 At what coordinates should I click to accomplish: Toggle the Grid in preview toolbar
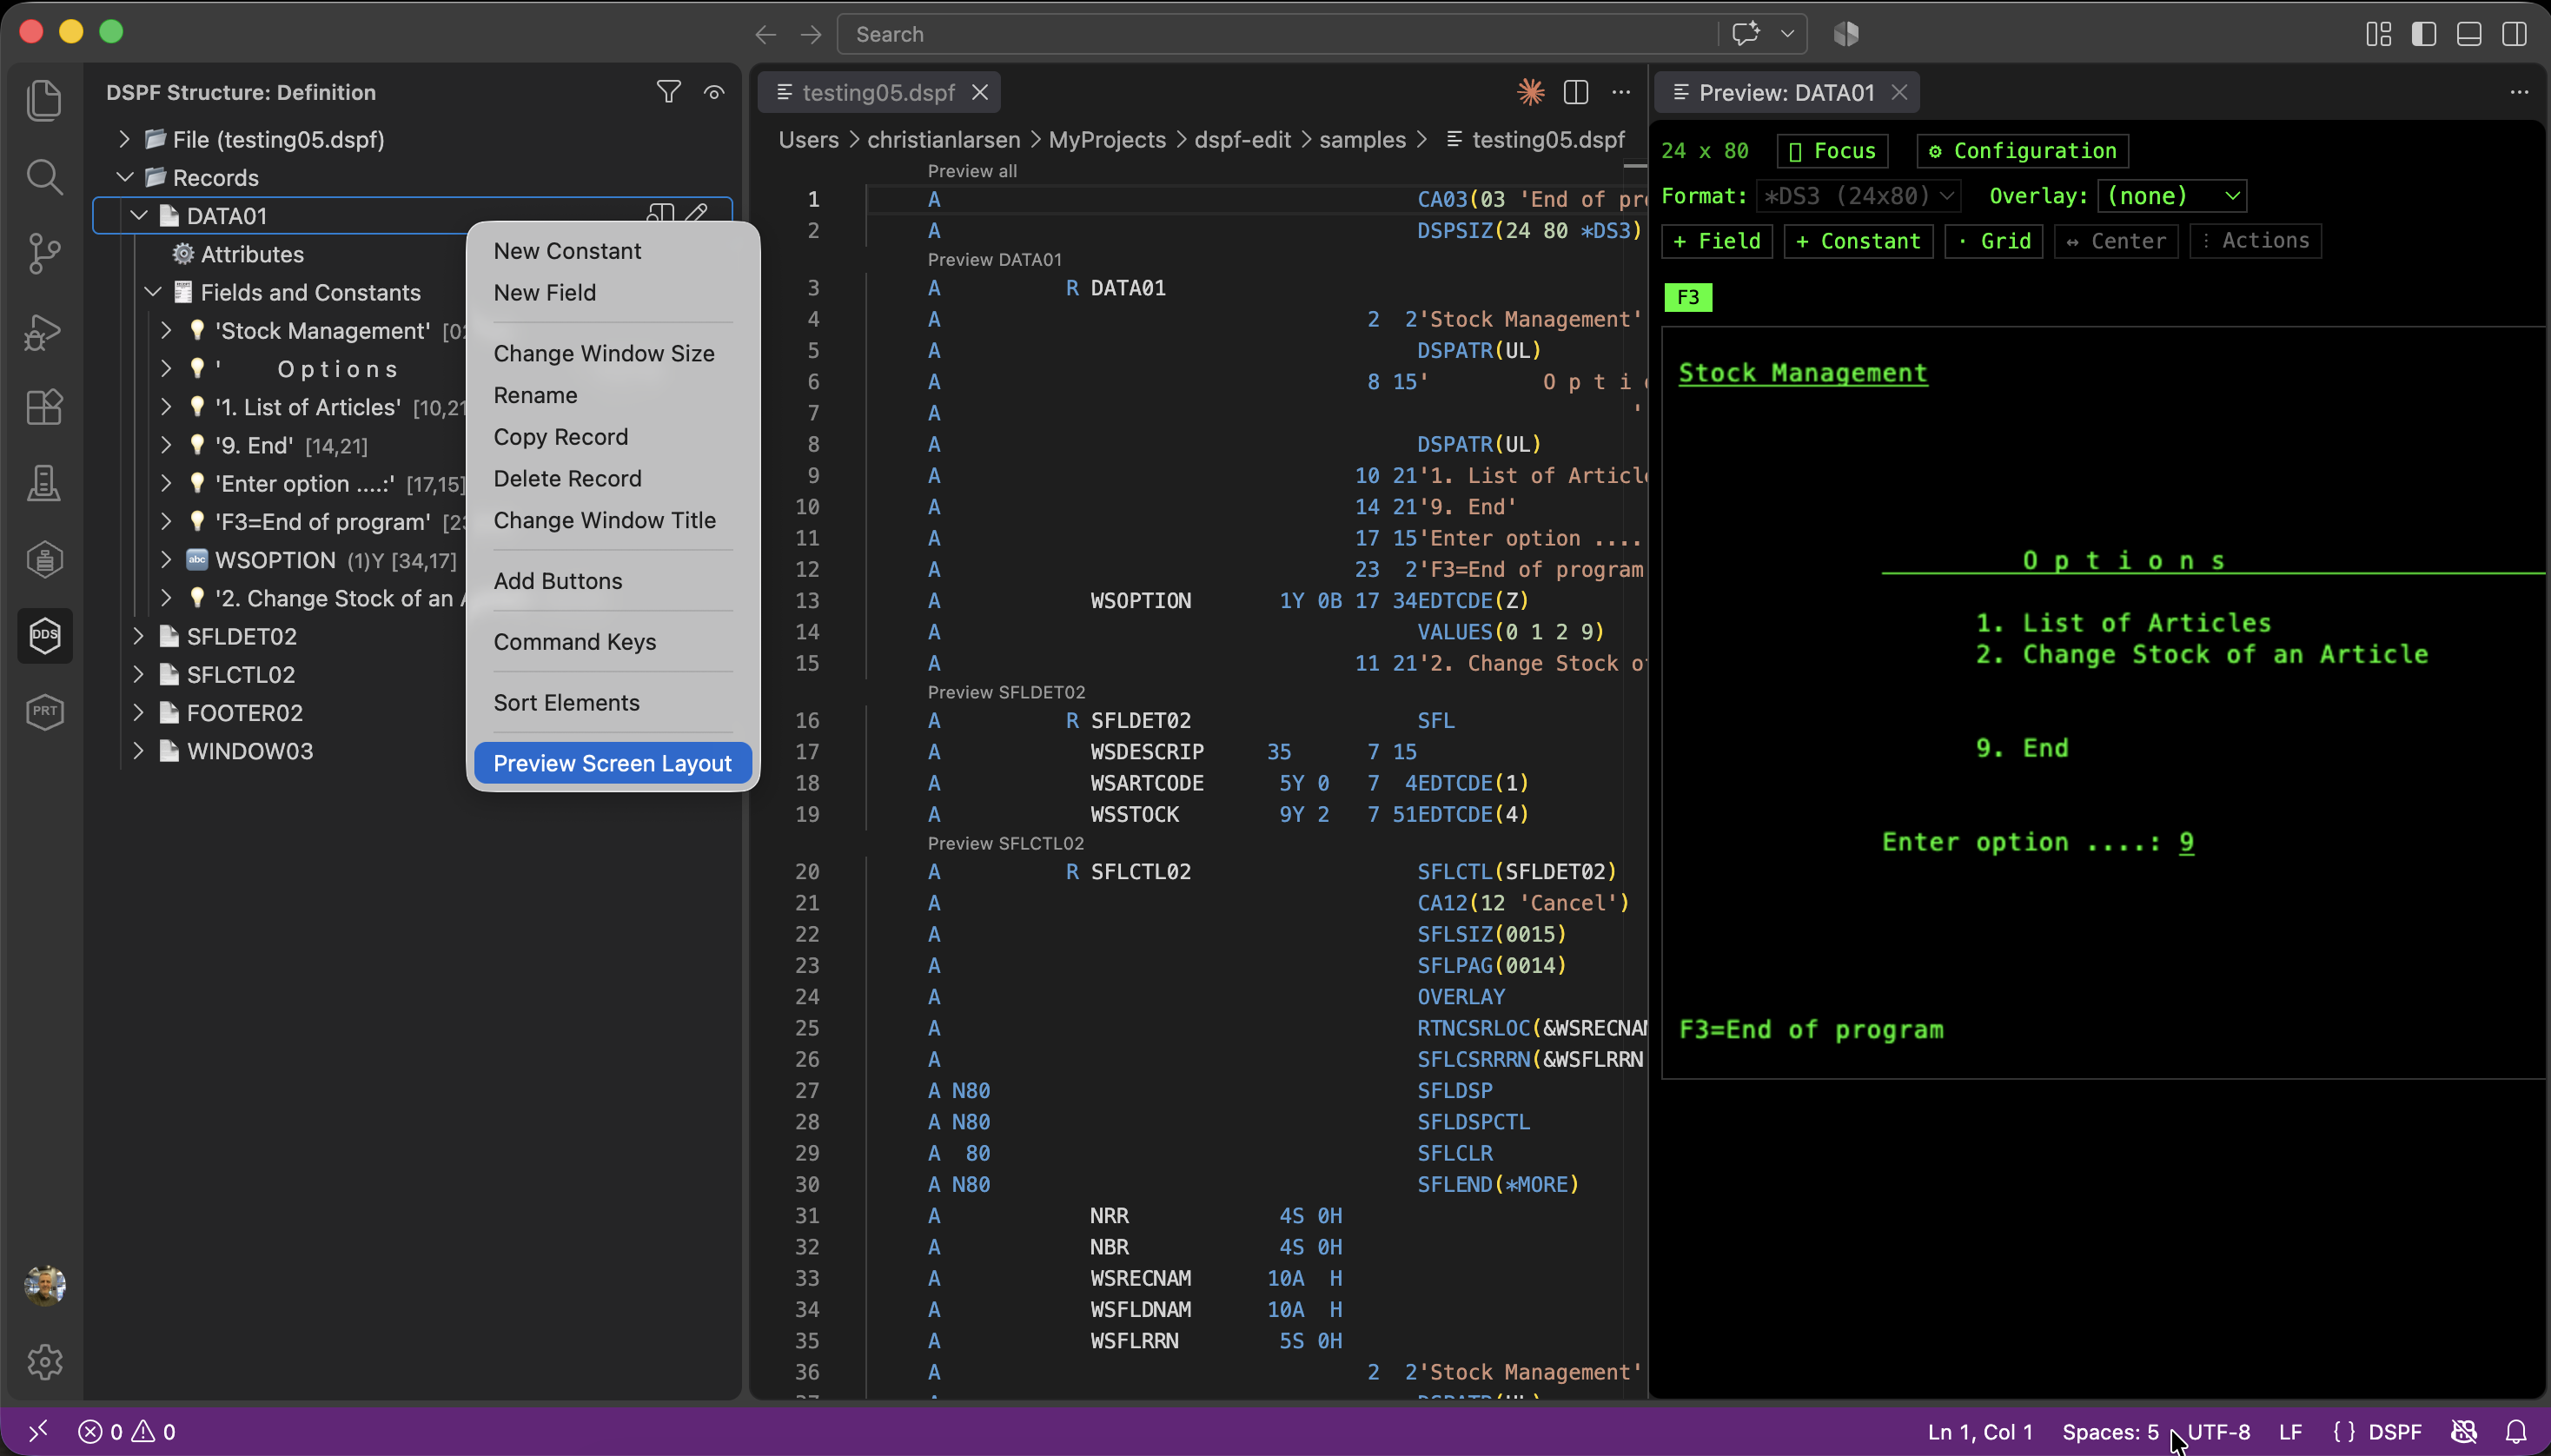tap(1994, 241)
